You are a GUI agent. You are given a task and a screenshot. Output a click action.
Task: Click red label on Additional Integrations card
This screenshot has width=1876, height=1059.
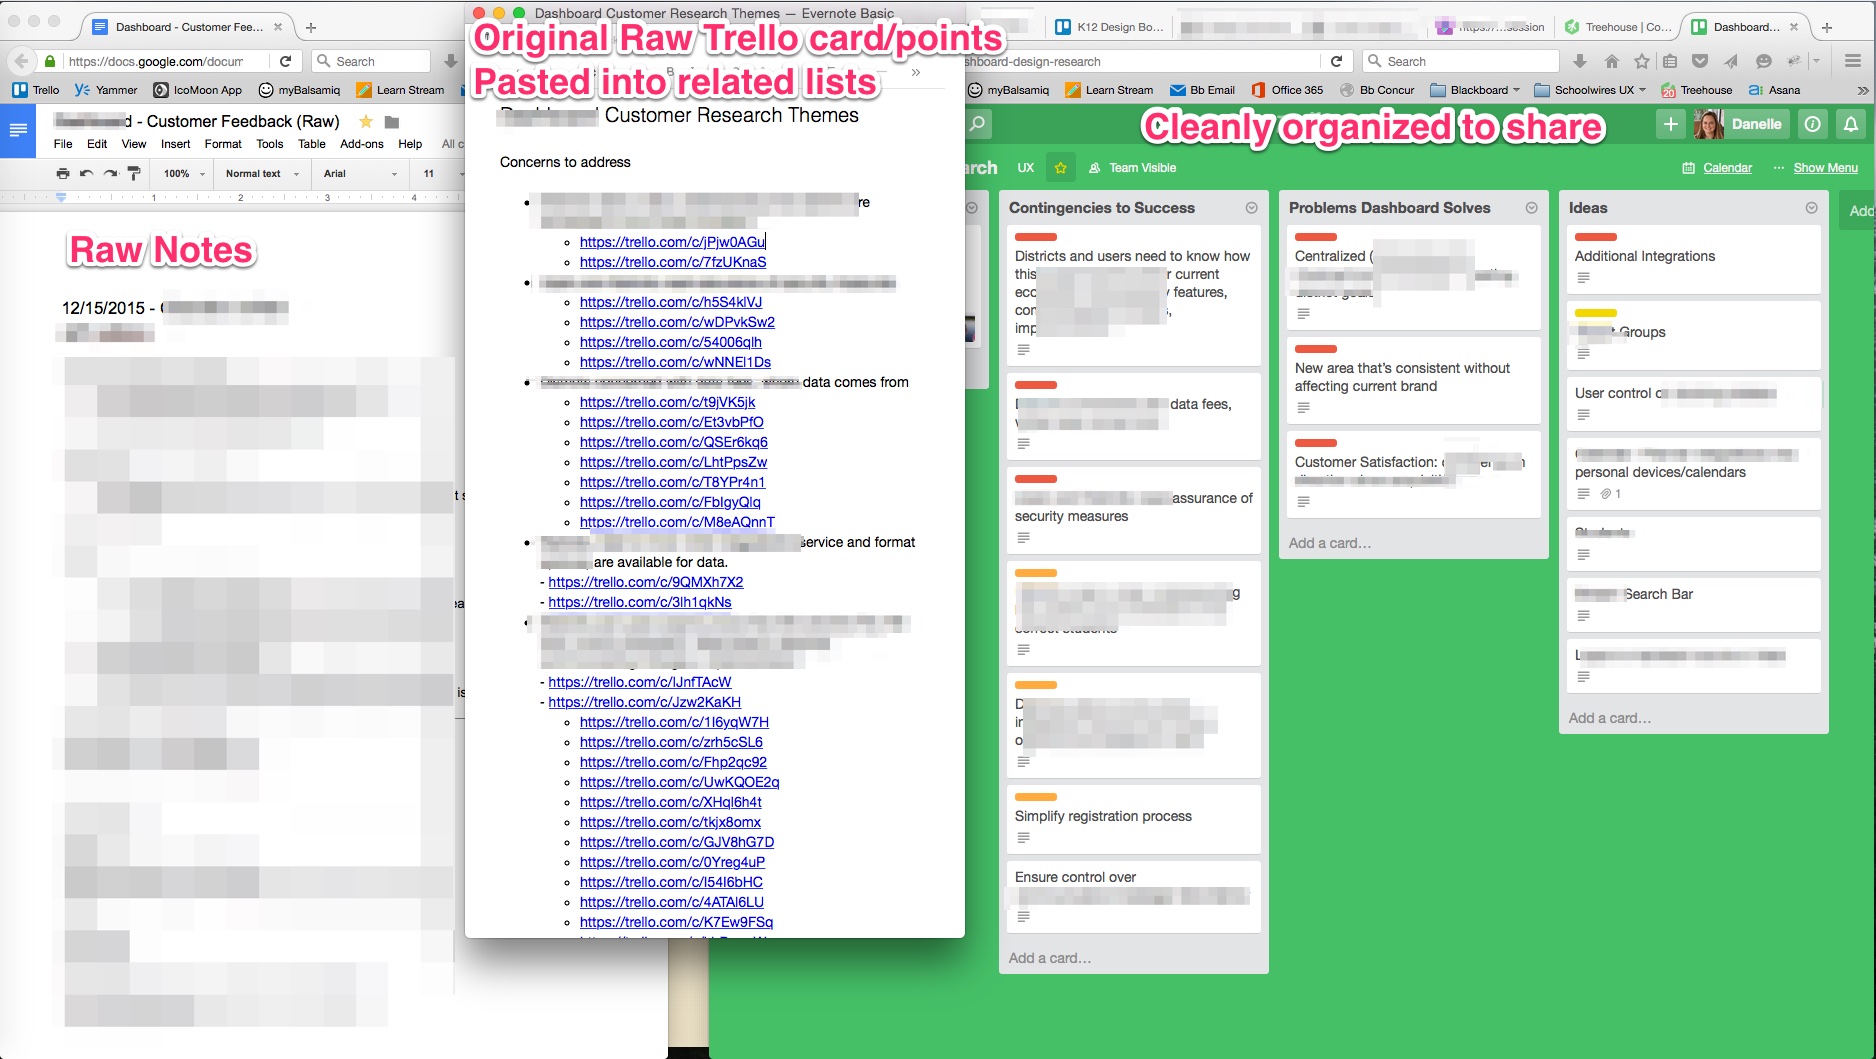(1595, 237)
